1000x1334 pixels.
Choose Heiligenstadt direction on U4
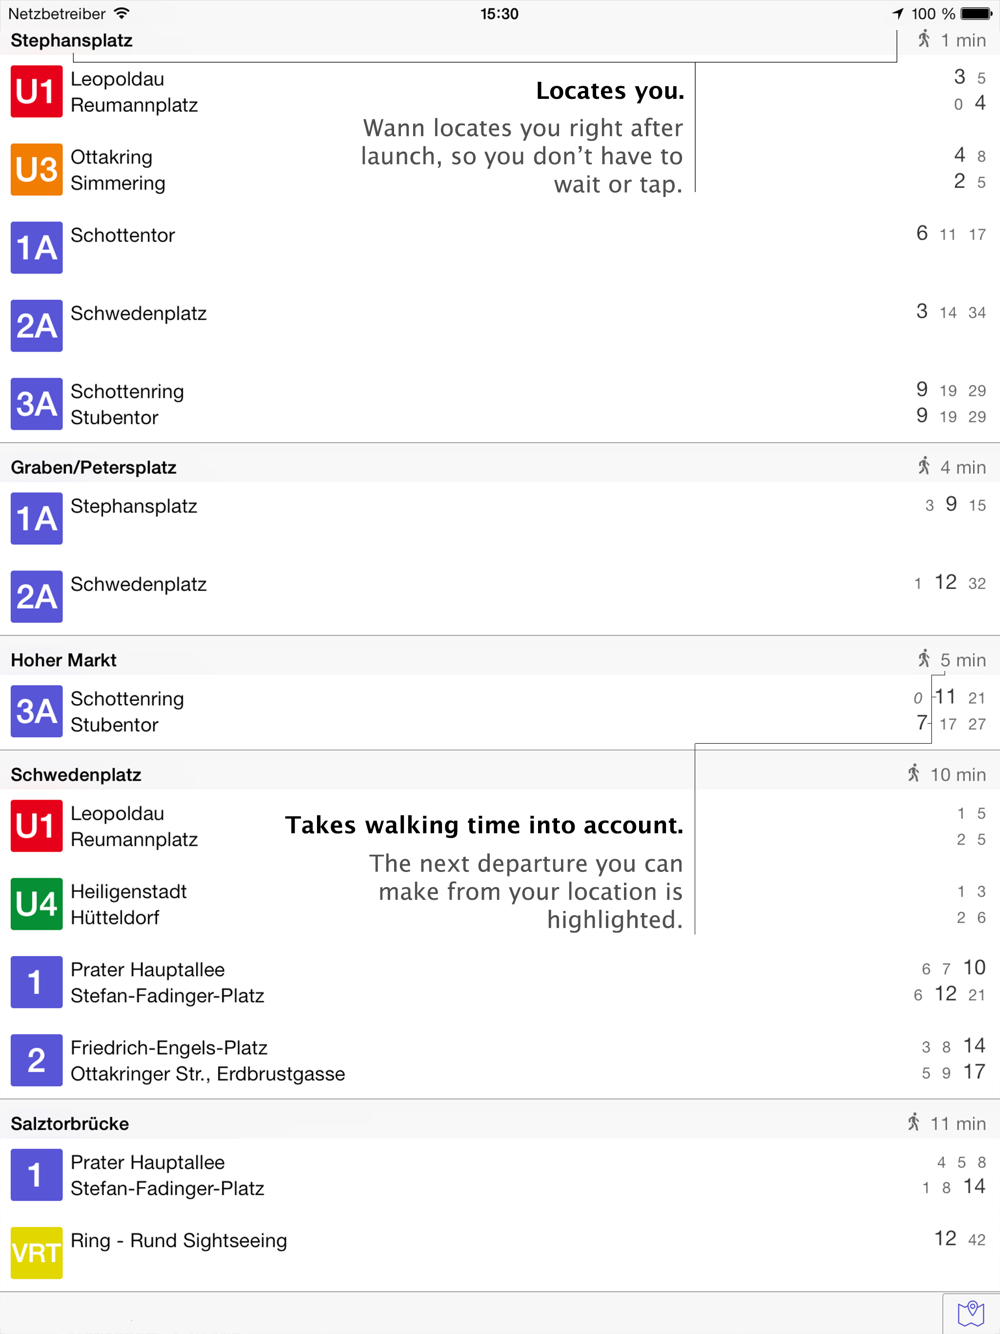click(x=129, y=891)
